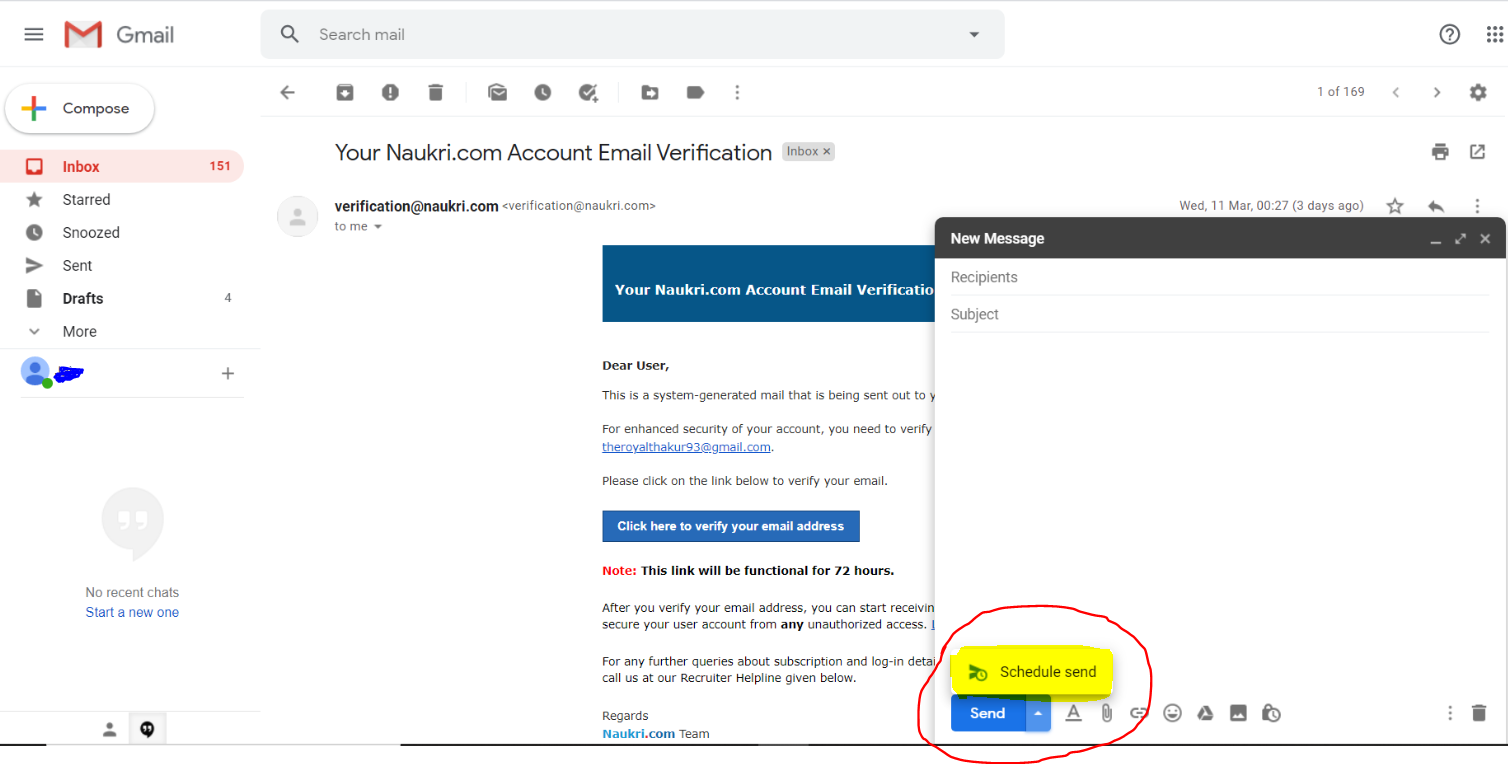Click the Gmail logo
The width and height of the screenshot is (1508, 764).
(119, 34)
